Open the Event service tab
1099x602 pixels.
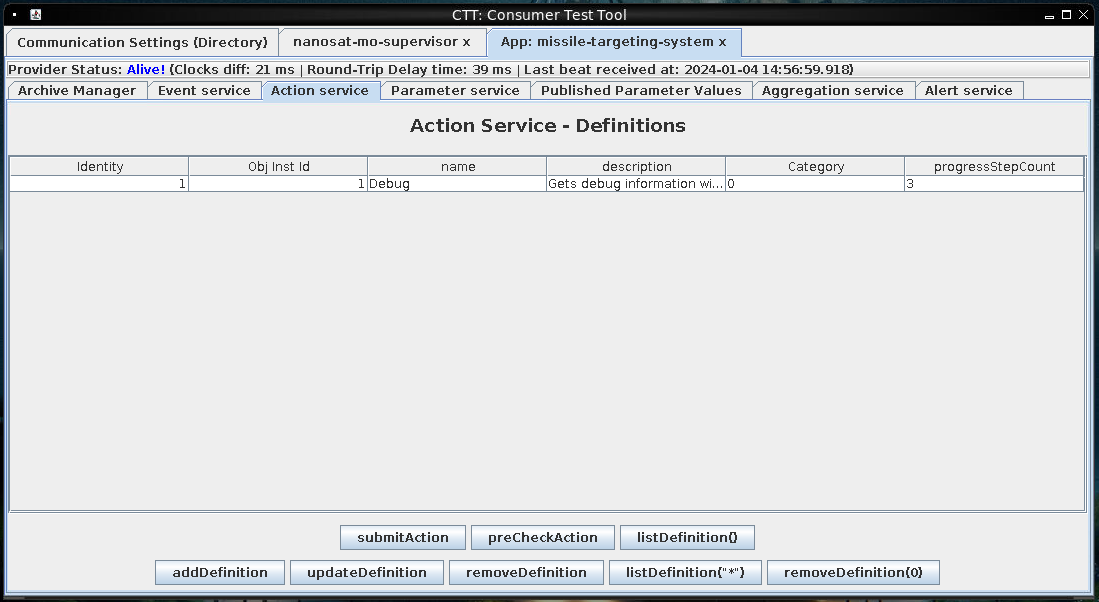click(204, 90)
